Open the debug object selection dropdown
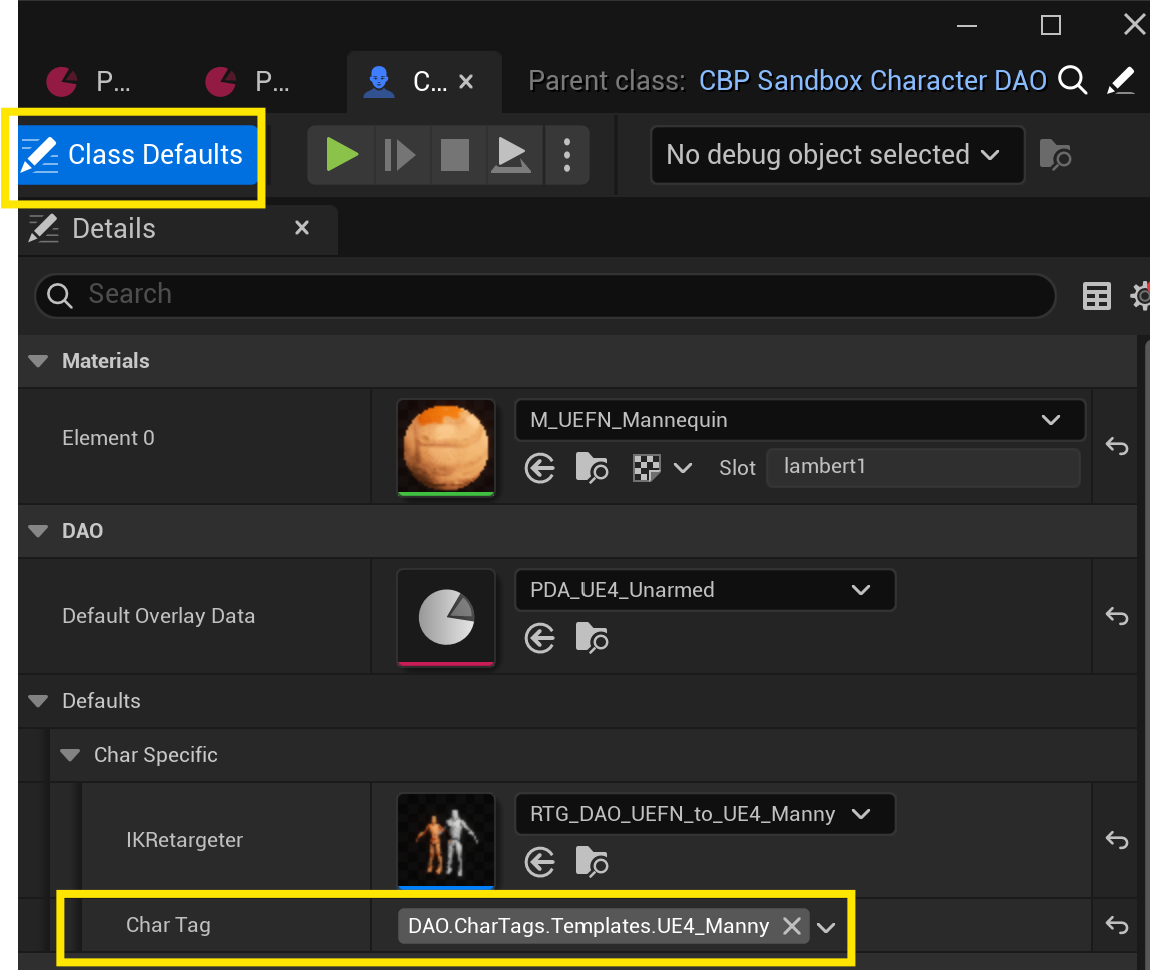This screenshot has width=1150, height=970. click(x=837, y=155)
